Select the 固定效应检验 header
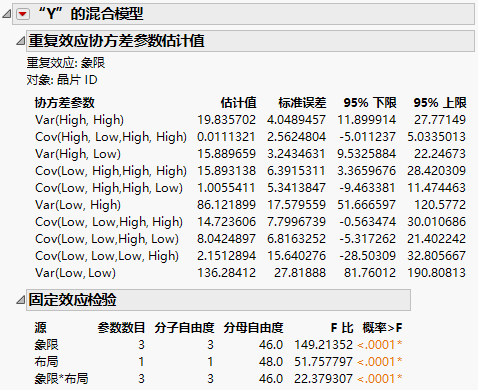The height and width of the screenshot is (390, 478). click(x=218, y=300)
